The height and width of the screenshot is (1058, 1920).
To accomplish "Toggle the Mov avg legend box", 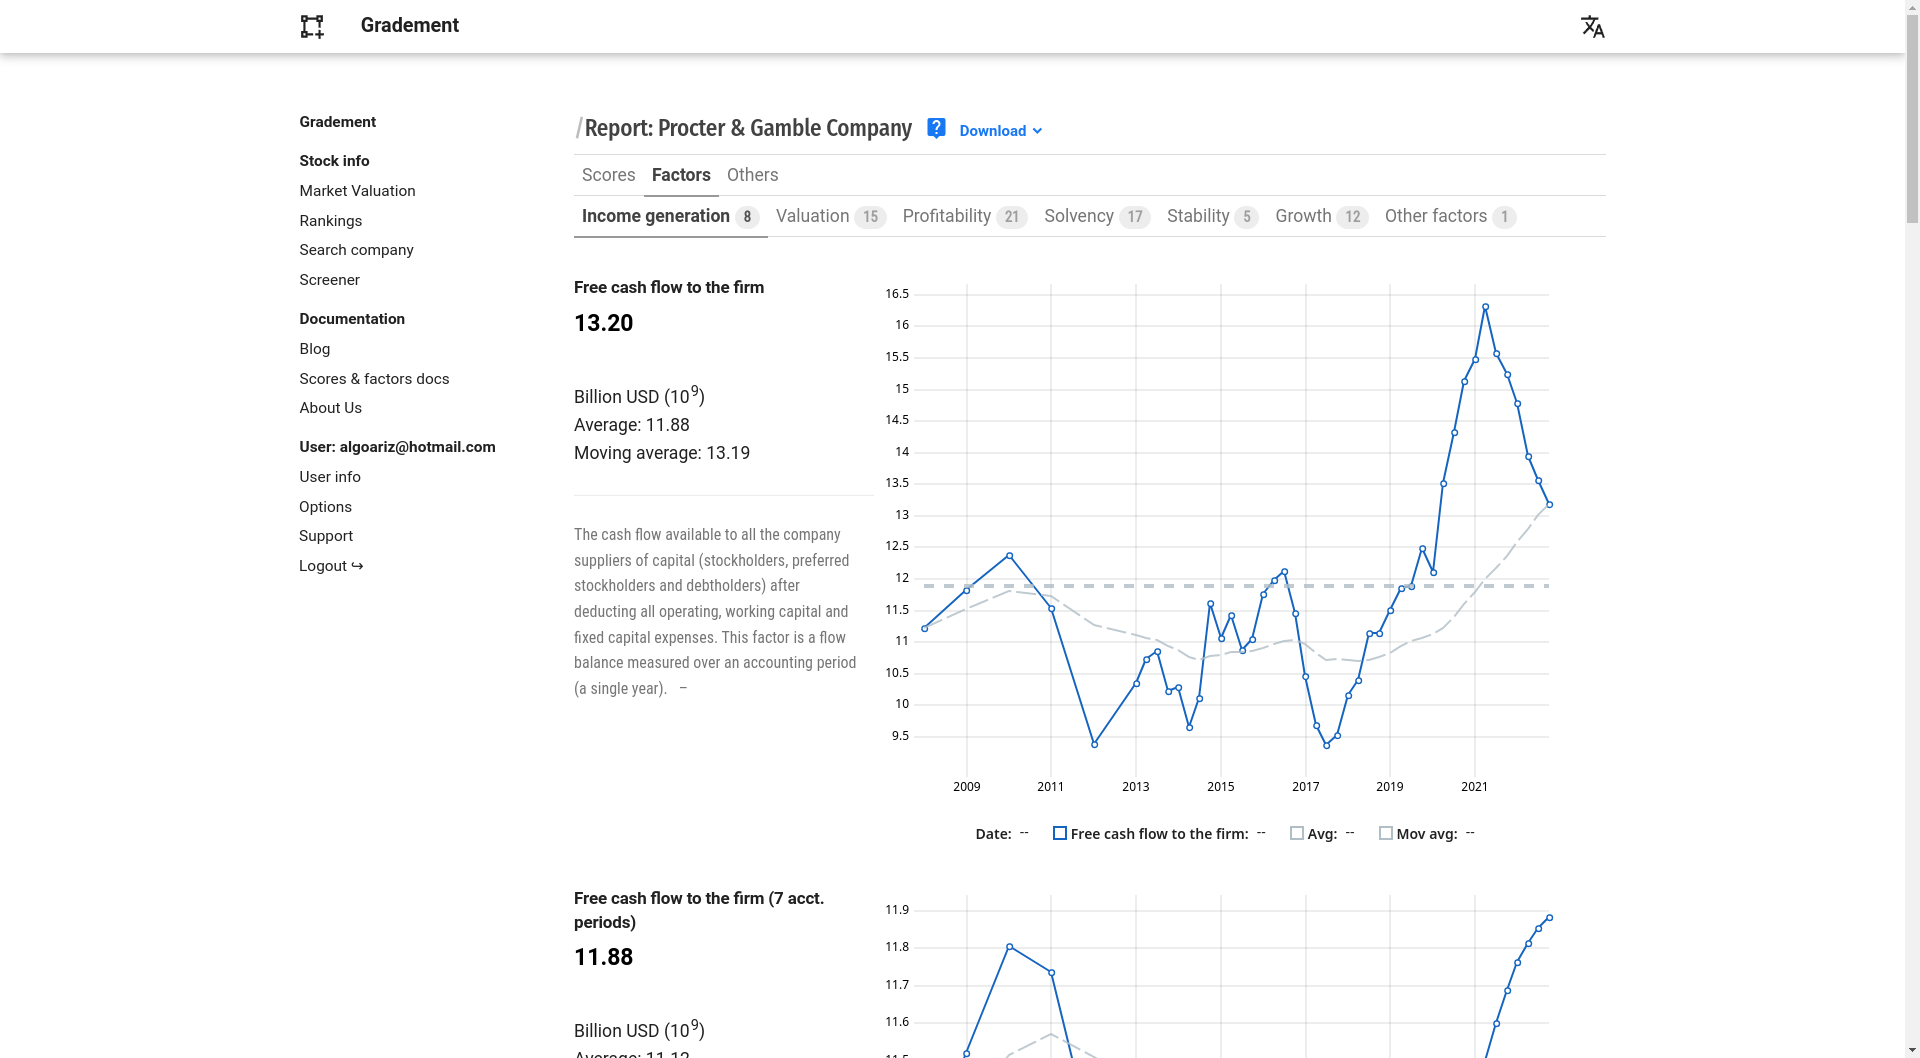I will 1386,833.
